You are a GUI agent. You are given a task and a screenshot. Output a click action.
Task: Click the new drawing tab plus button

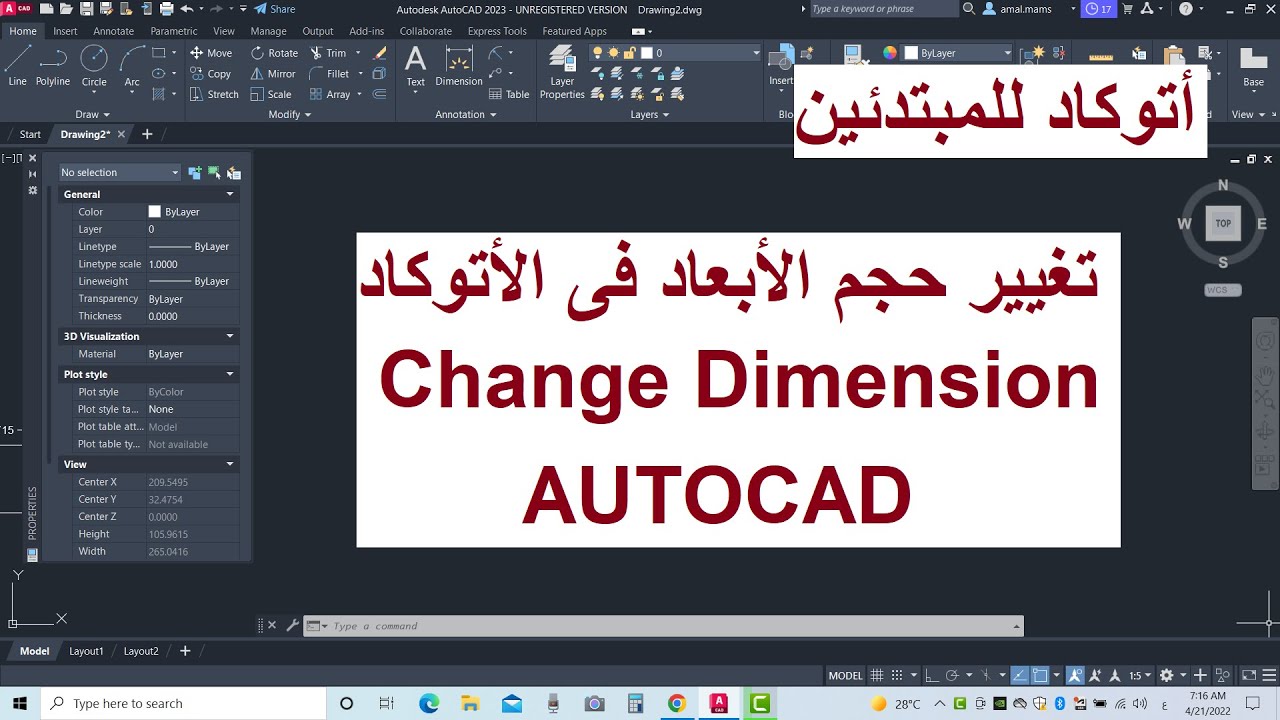coord(147,134)
